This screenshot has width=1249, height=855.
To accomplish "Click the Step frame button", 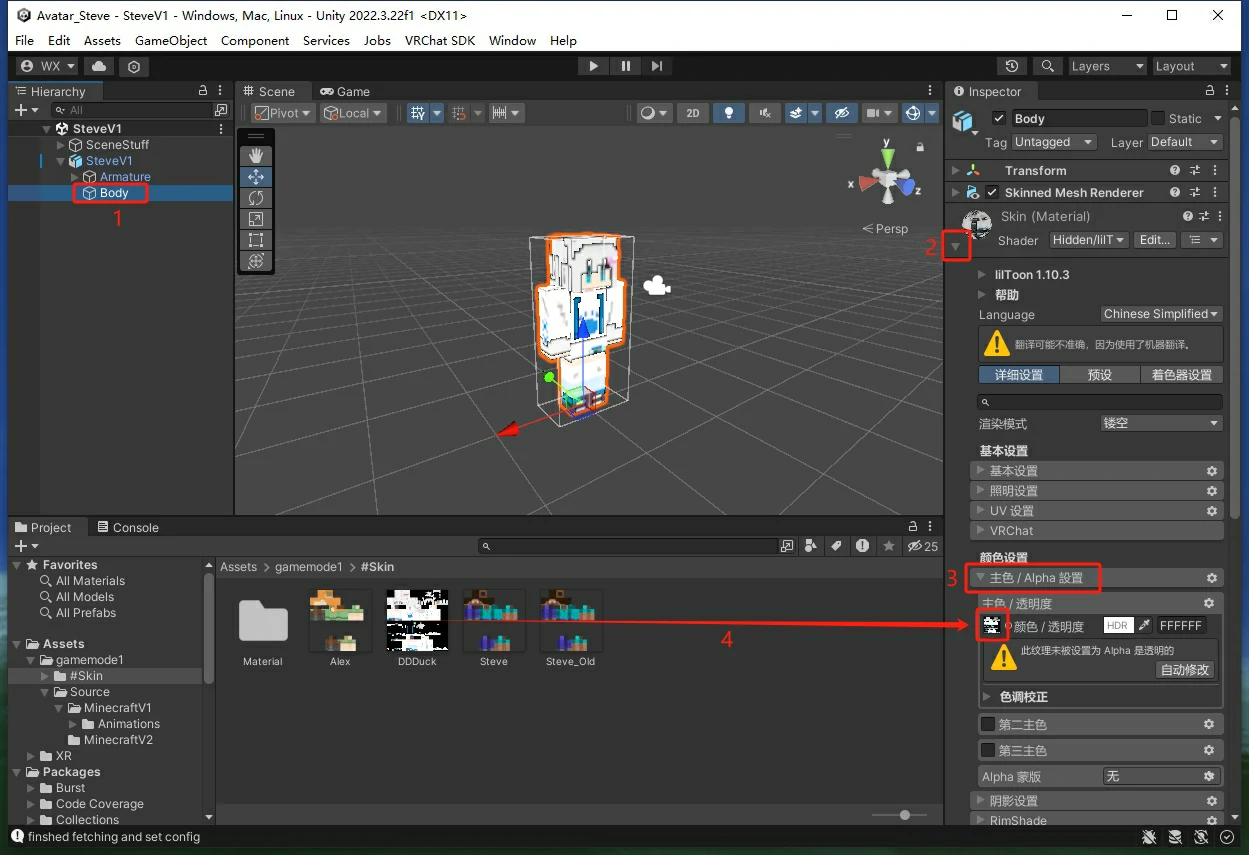I will click(657, 66).
